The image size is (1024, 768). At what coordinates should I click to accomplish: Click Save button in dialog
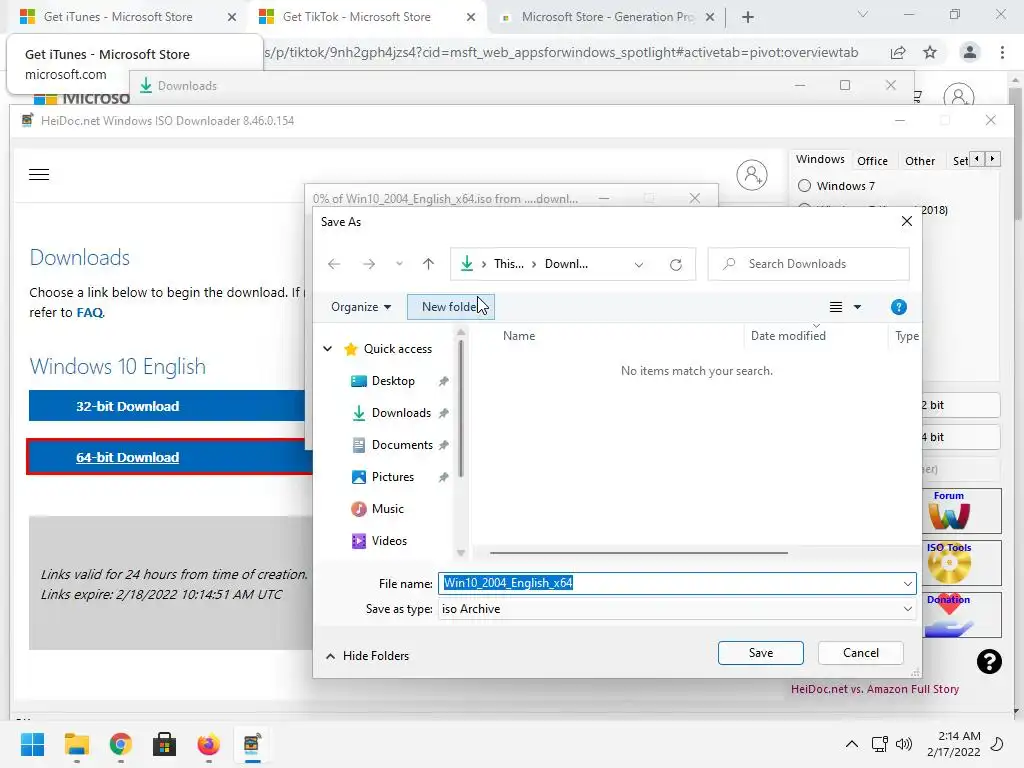point(761,653)
